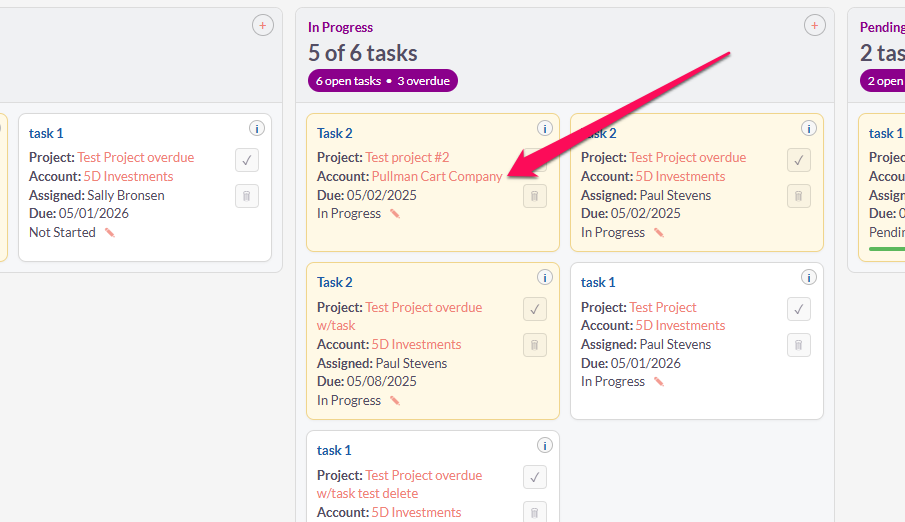Open task 1 title on Paul Stevens 05/01/2026 card
905x522 pixels.
click(x=598, y=282)
